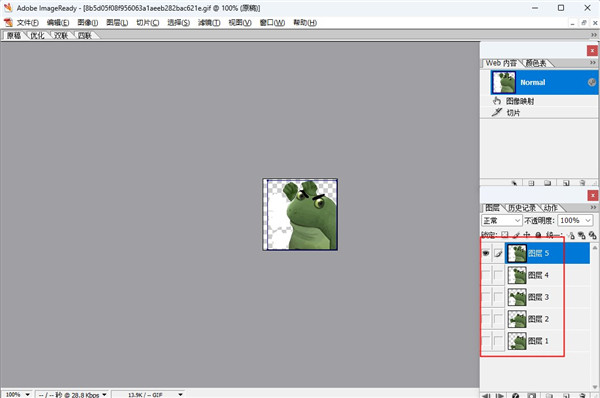Open the Web content panel flyout menu
The image size is (600, 398).
click(x=593, y=63)
